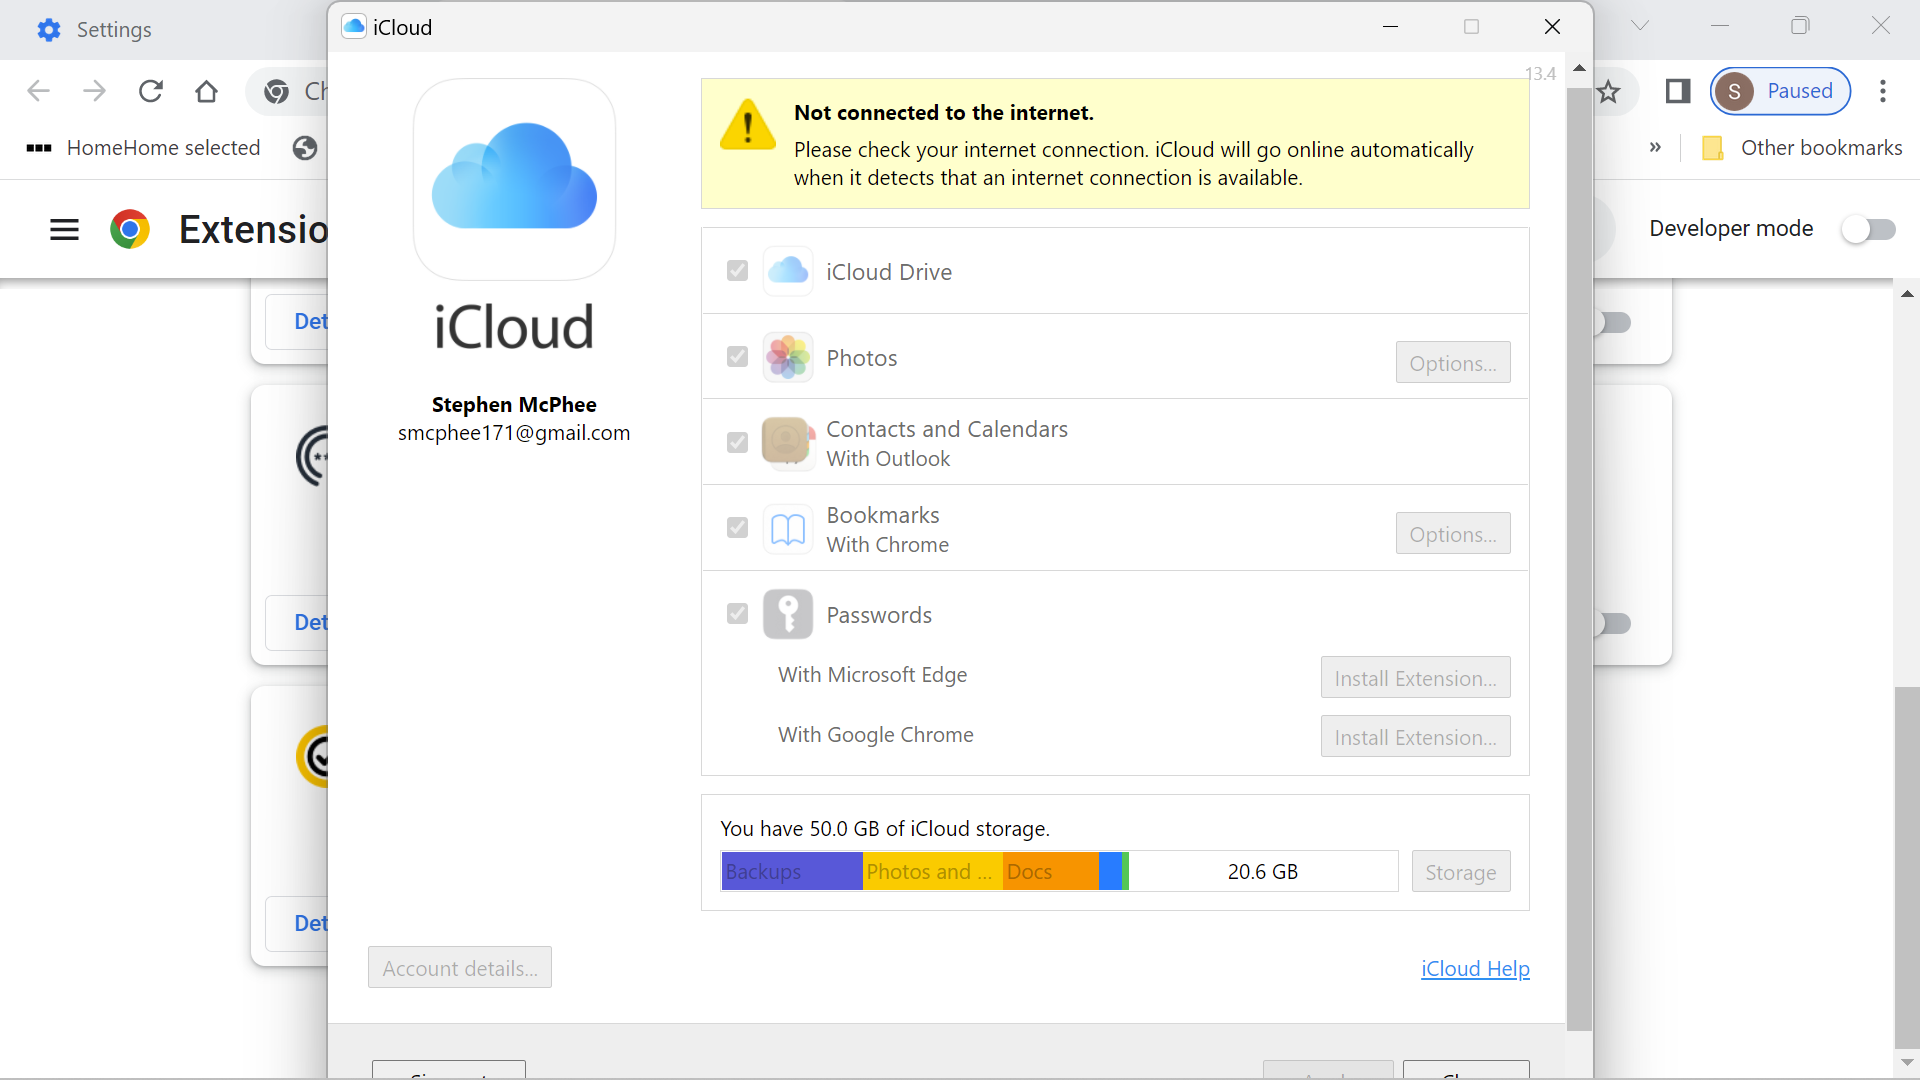Open Chrome home page icon
1920x1080 pixels.
pyautogui.click(x=207, y=91)
